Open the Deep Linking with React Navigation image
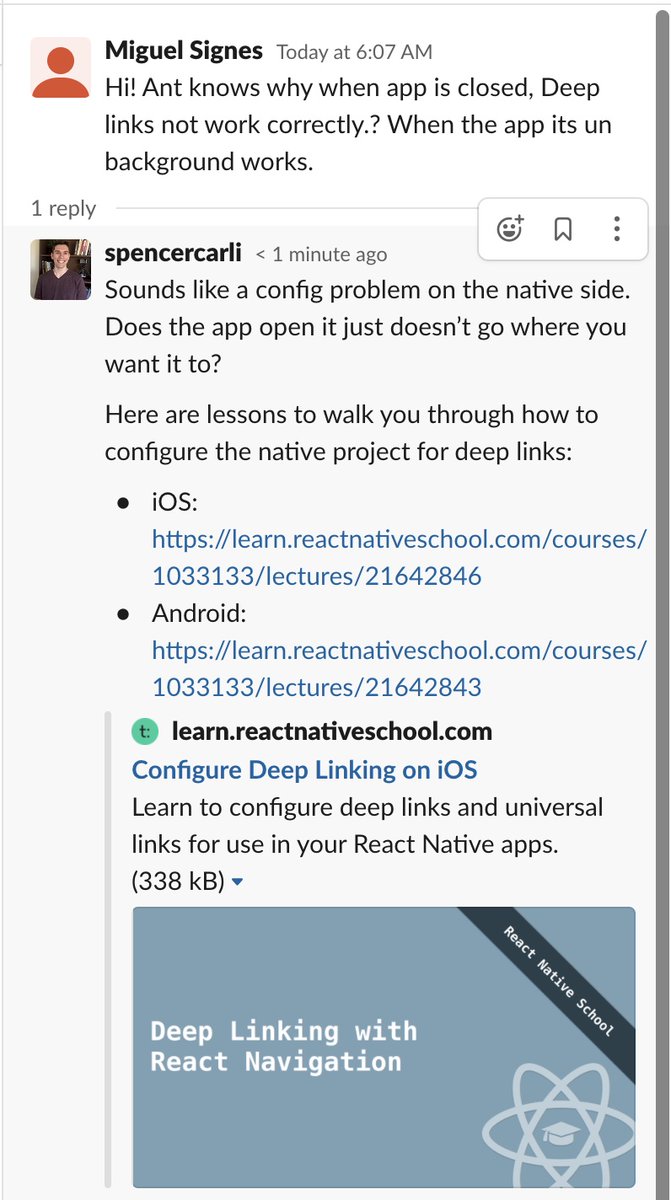 [x=383, y=1046]
